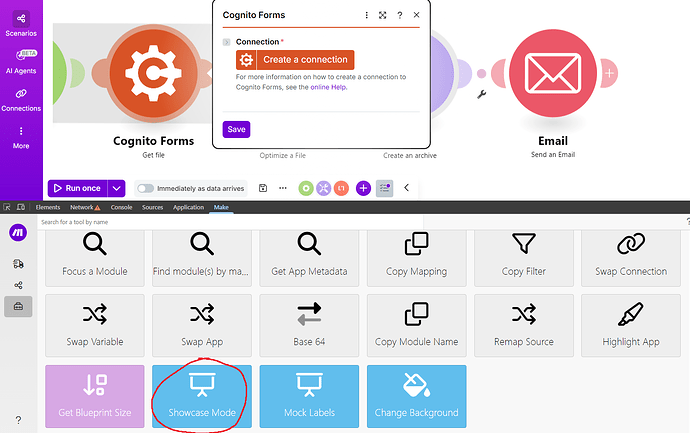Switch to the Make DevTools tab
The height and width of the screenshot is (433, 690).
point(221,207)
